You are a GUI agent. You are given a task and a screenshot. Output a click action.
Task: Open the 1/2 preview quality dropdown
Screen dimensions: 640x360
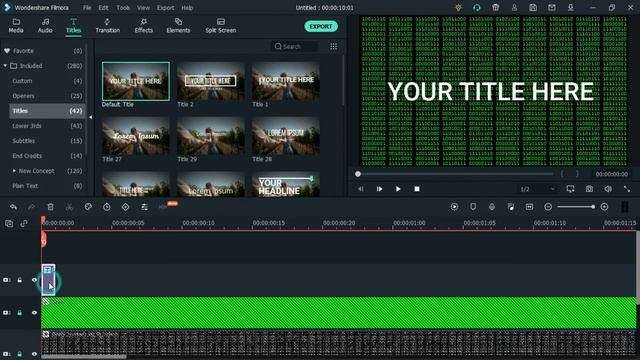[537, 189]
